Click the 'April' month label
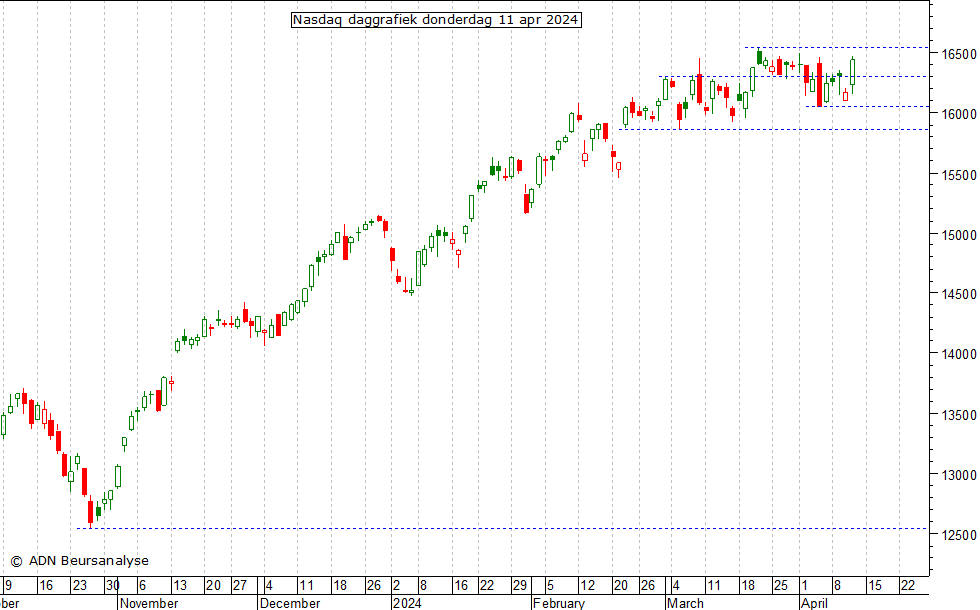Screen dimensions: 980x610 814,603
